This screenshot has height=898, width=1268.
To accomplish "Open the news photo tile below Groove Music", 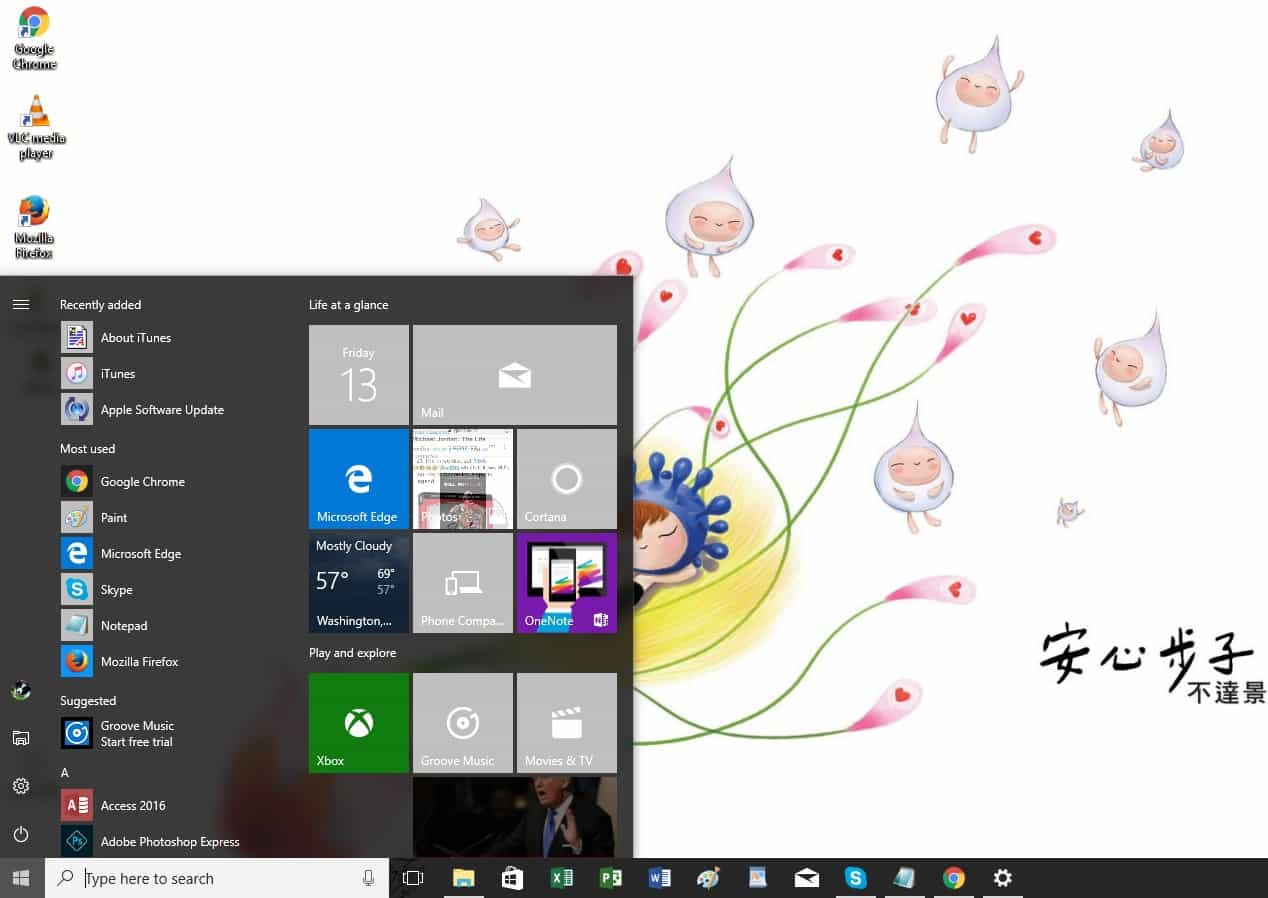I will (515, 817).
